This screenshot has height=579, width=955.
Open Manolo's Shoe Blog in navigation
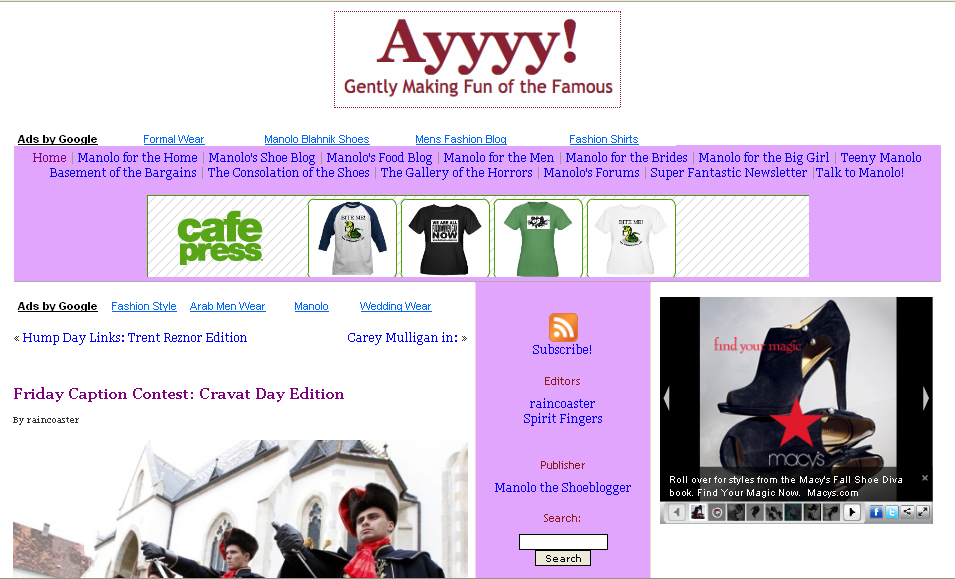pyautogui.click(x=262, y=158)
